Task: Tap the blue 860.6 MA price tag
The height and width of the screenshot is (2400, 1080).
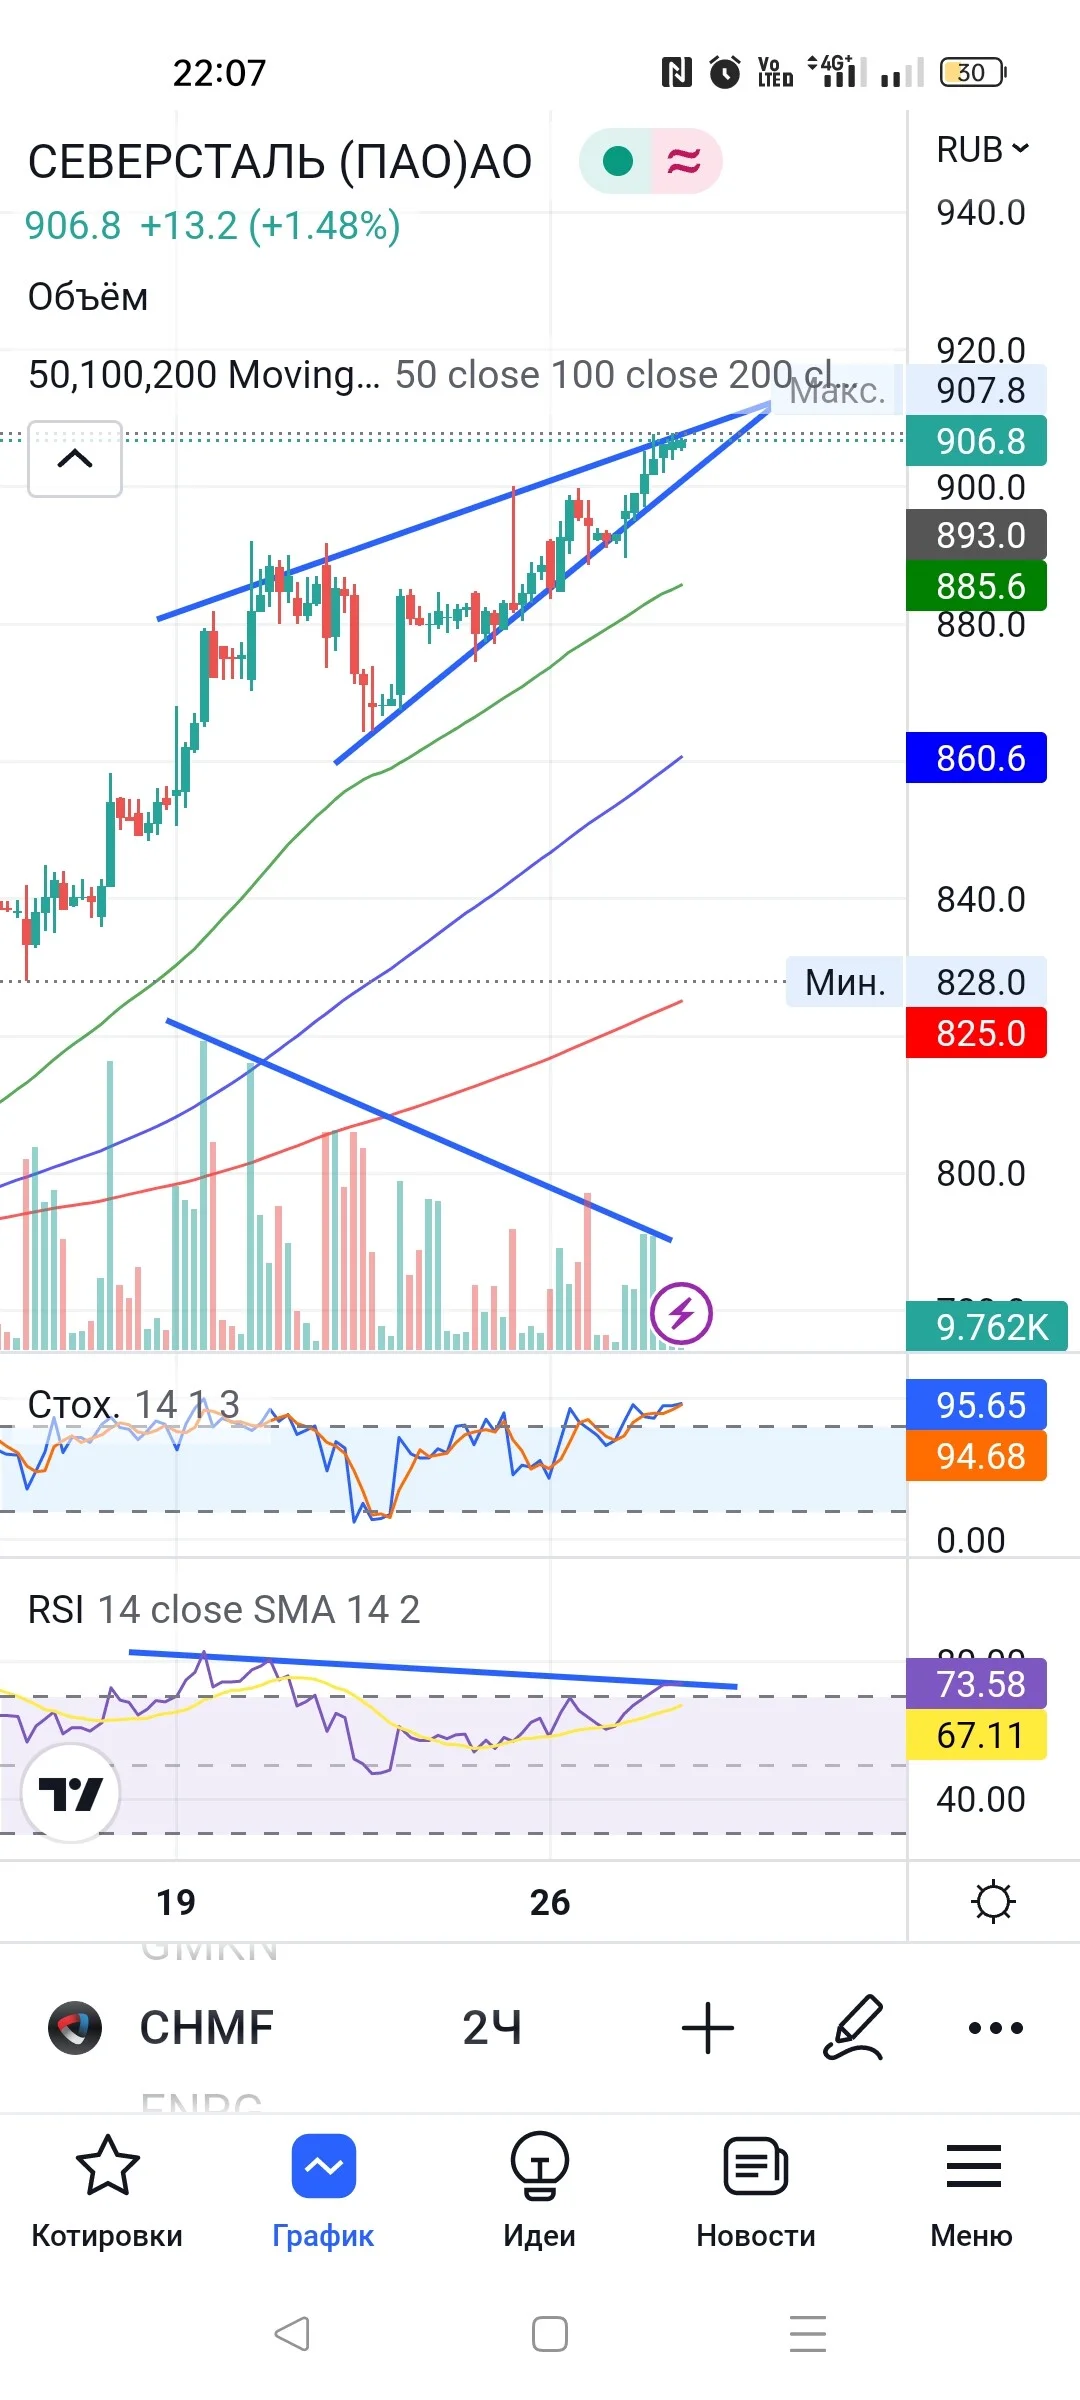Action: tap(976, 758)
